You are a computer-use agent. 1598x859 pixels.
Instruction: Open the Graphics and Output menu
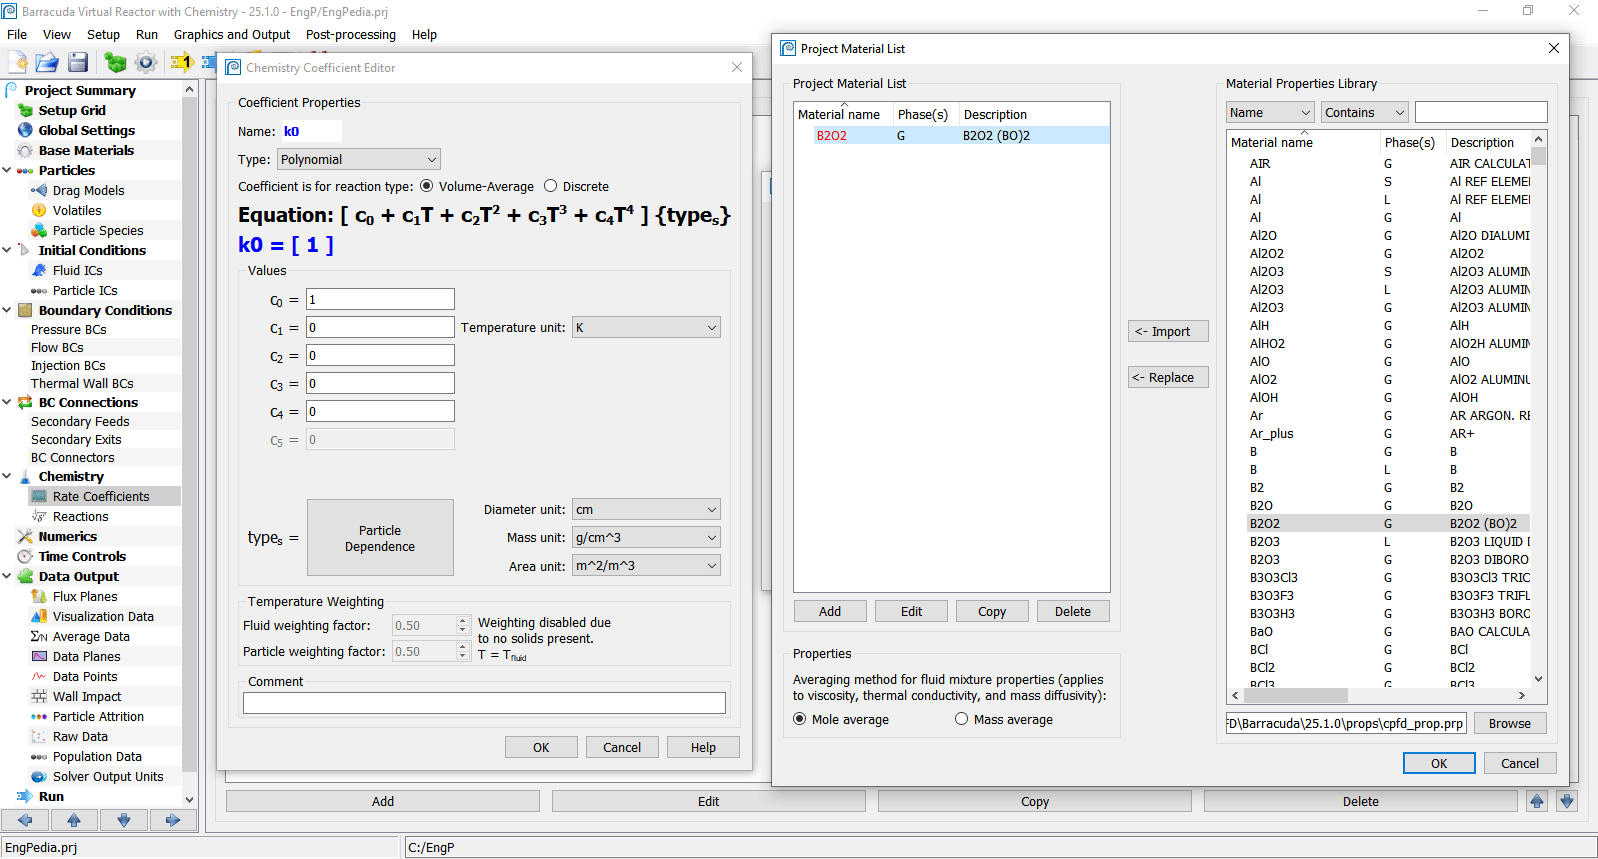[x=231, y=34]
